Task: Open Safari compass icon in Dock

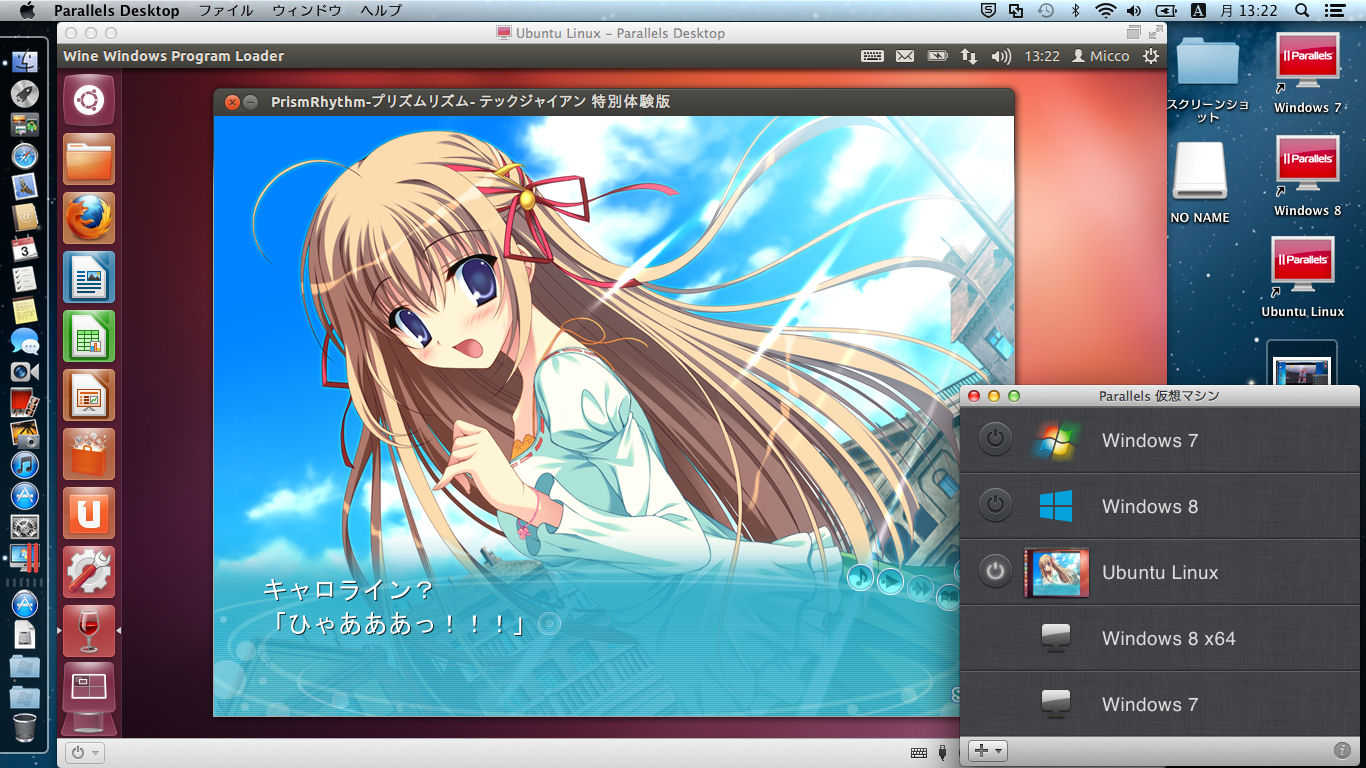Action: tap(25, 156)
